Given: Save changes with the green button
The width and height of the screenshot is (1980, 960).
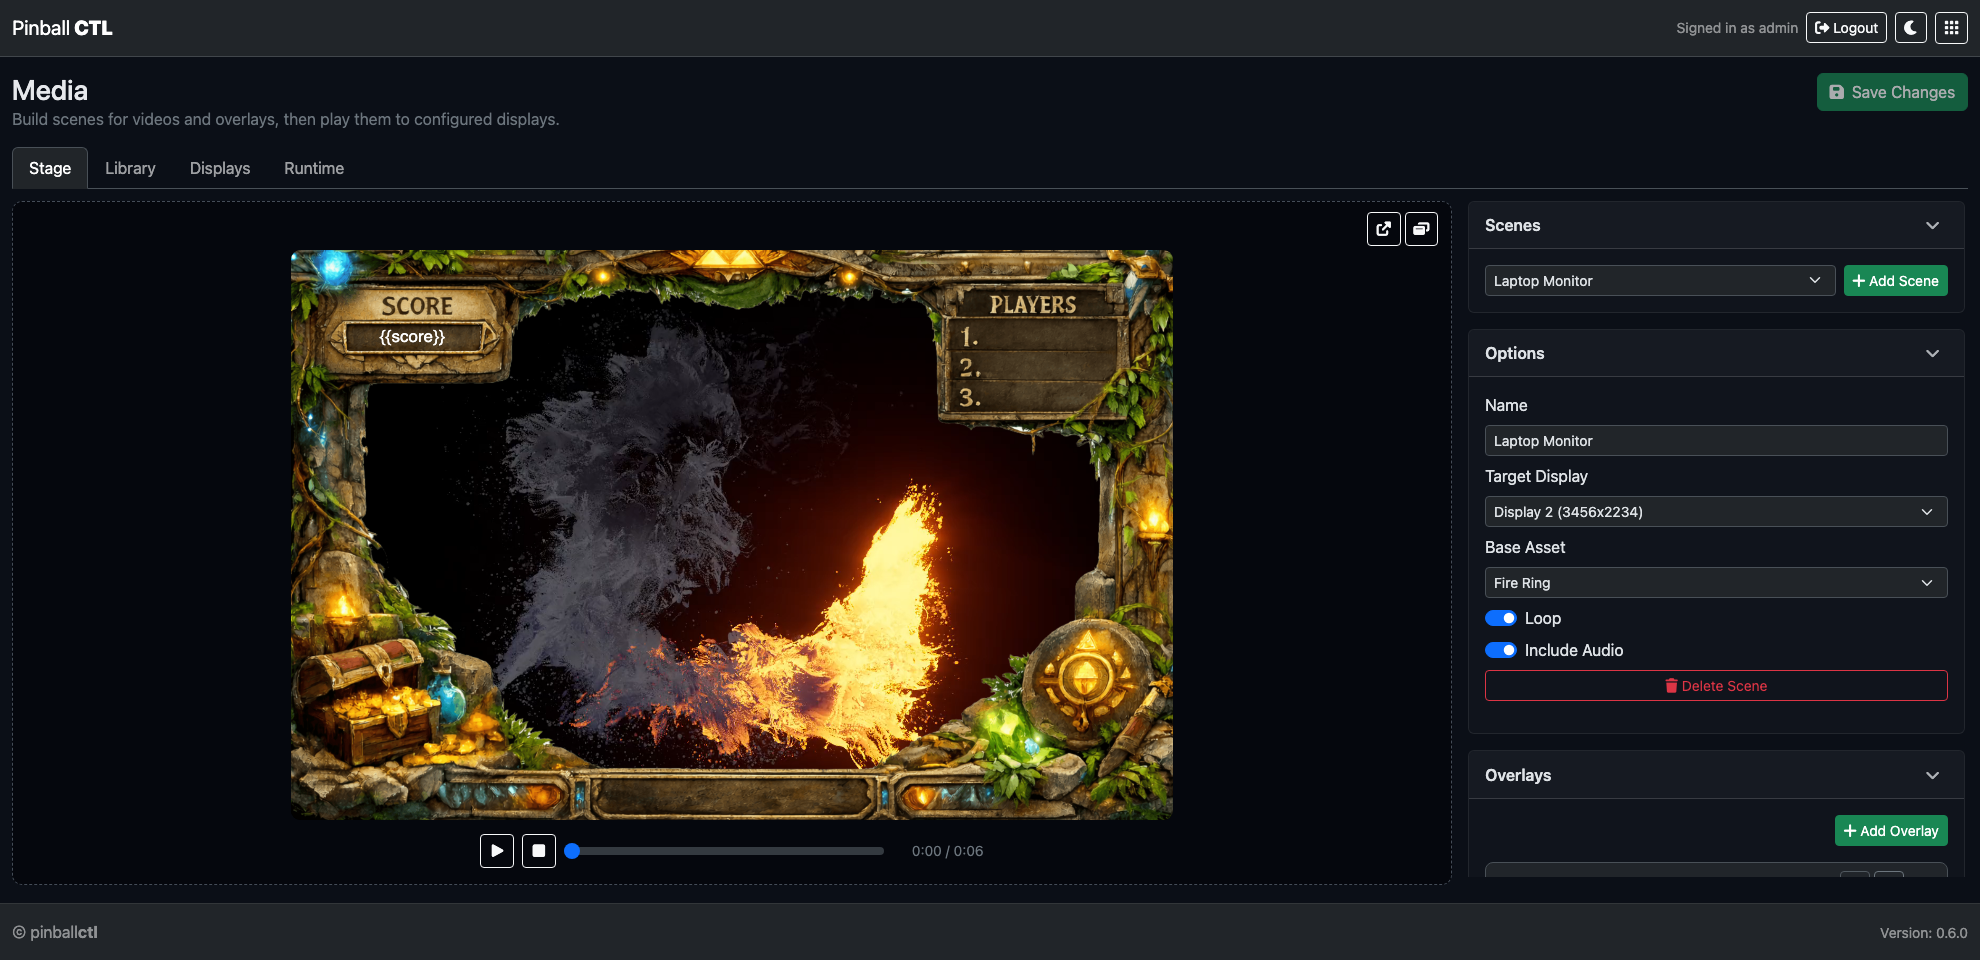Looking at the screenshot, I should (1891, 92).
